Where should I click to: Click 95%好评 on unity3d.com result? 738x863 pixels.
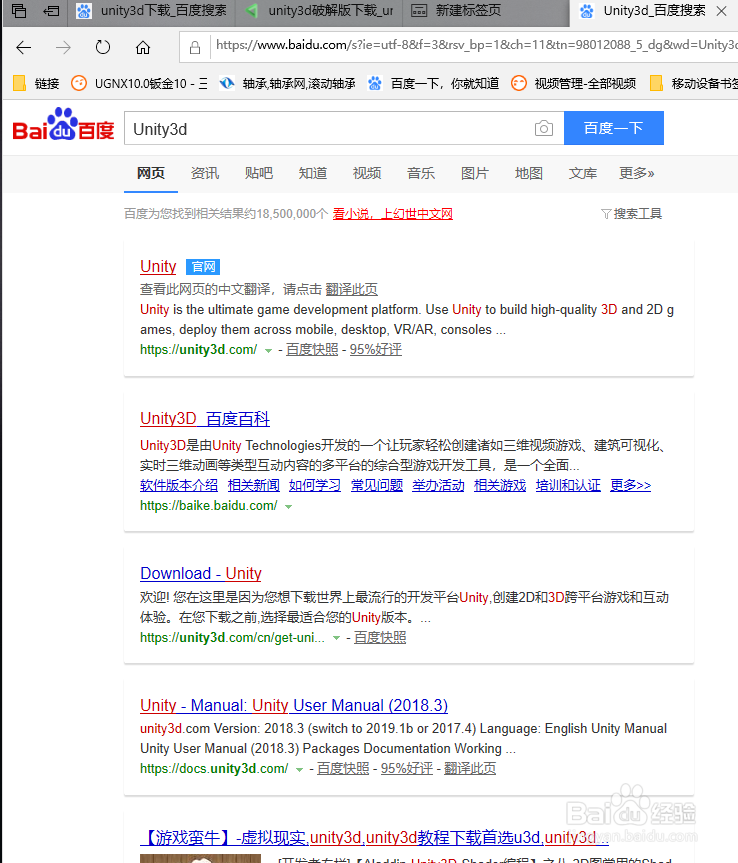point(375,349)
